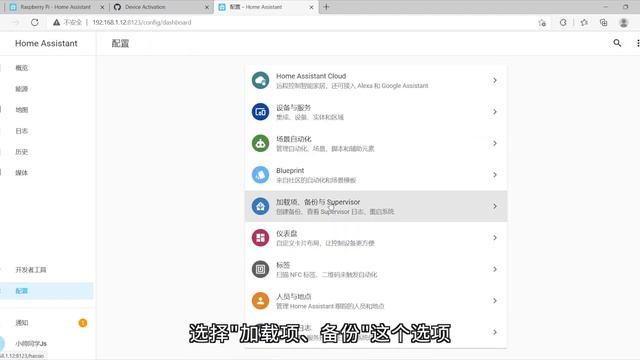
Task: Focus the address bar URL field
Action: tap(142, 22)
